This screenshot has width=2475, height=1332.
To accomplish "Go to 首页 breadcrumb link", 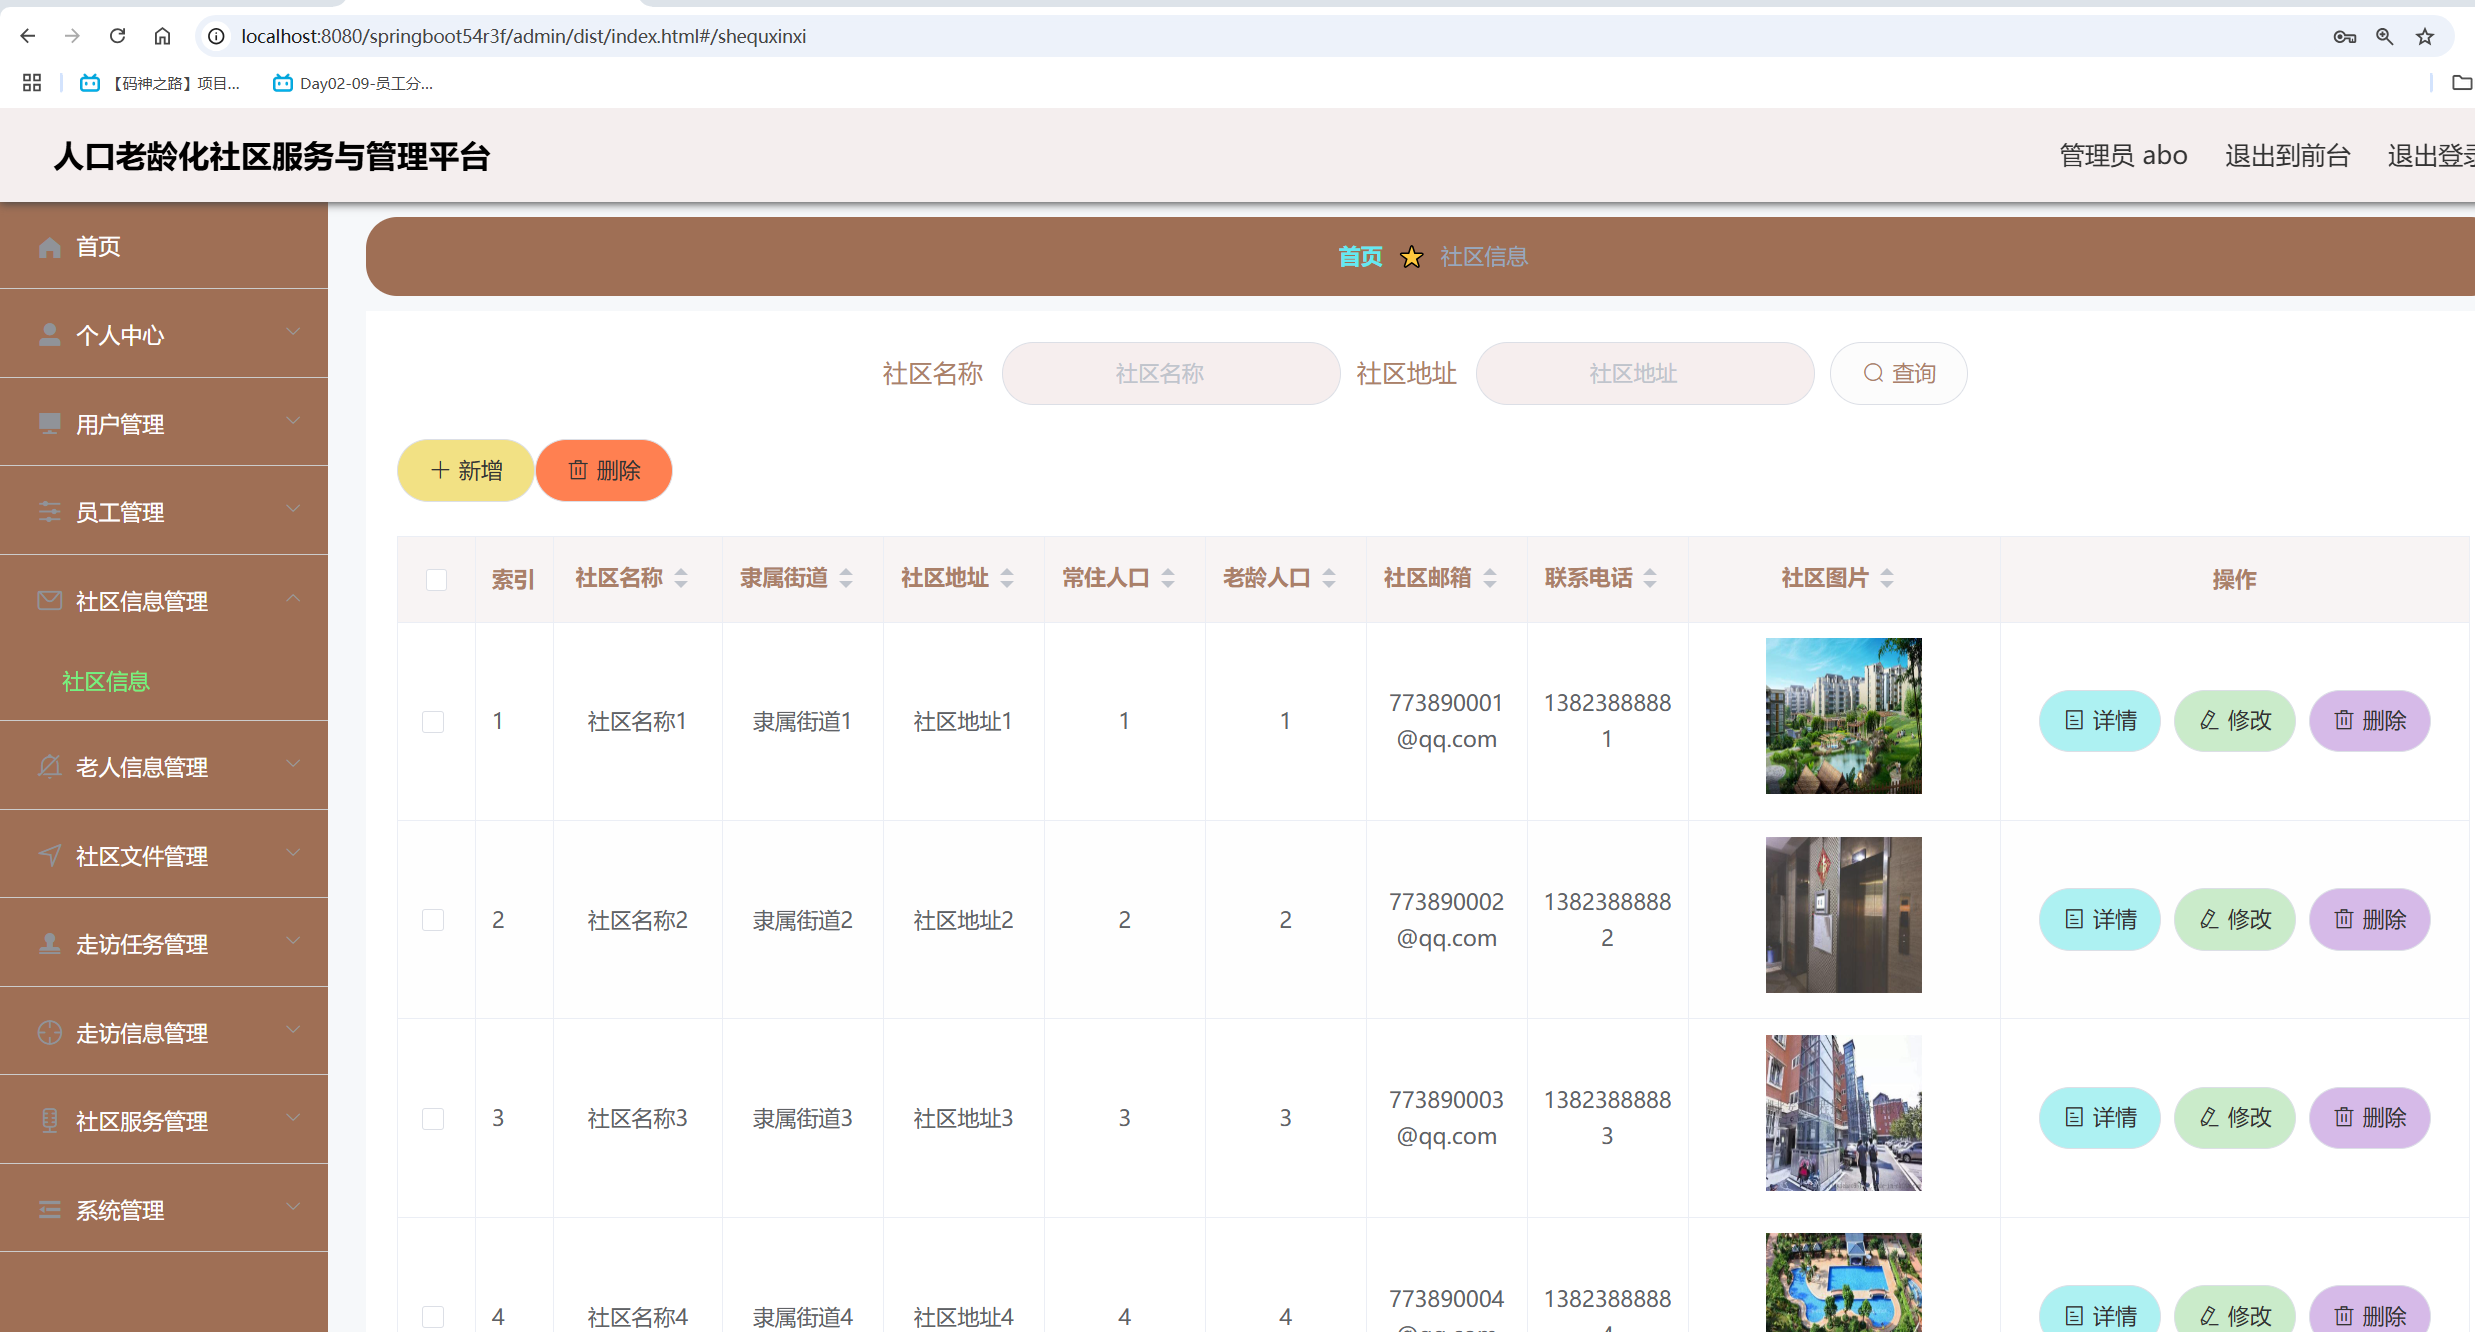I will click(x=1360, y=257).
